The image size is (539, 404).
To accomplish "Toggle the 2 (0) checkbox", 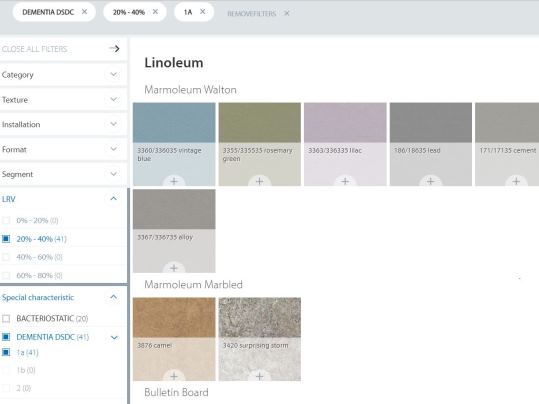I will (x=6, y=388).
